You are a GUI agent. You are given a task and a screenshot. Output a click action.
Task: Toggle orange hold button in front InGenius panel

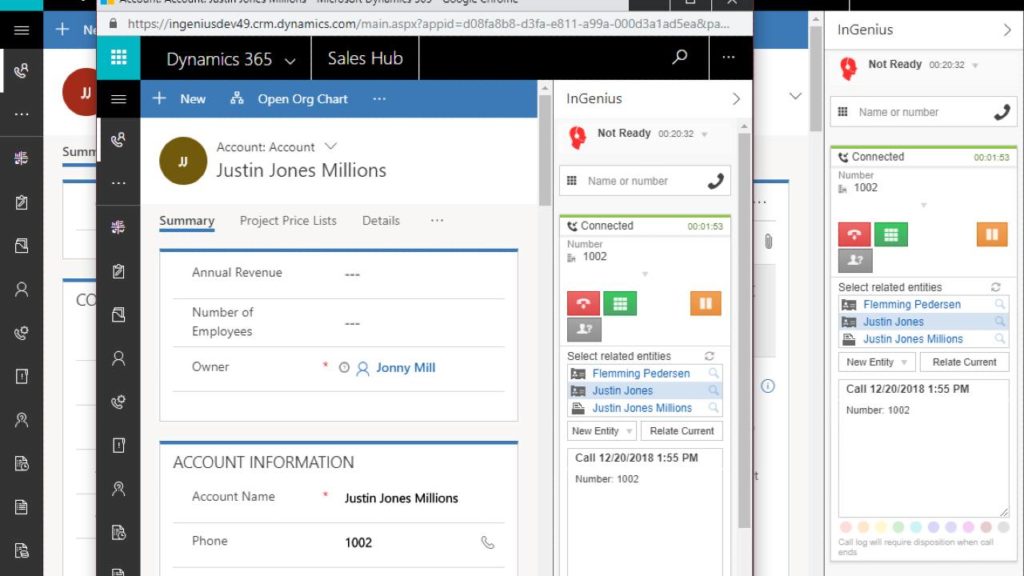[705, 303]
